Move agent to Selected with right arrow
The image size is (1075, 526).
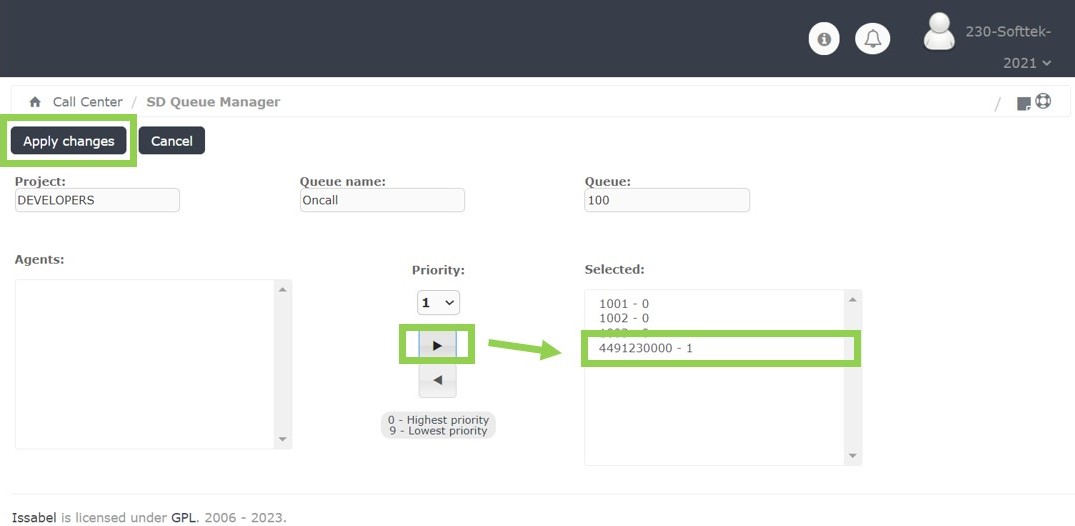coord(437,345)
